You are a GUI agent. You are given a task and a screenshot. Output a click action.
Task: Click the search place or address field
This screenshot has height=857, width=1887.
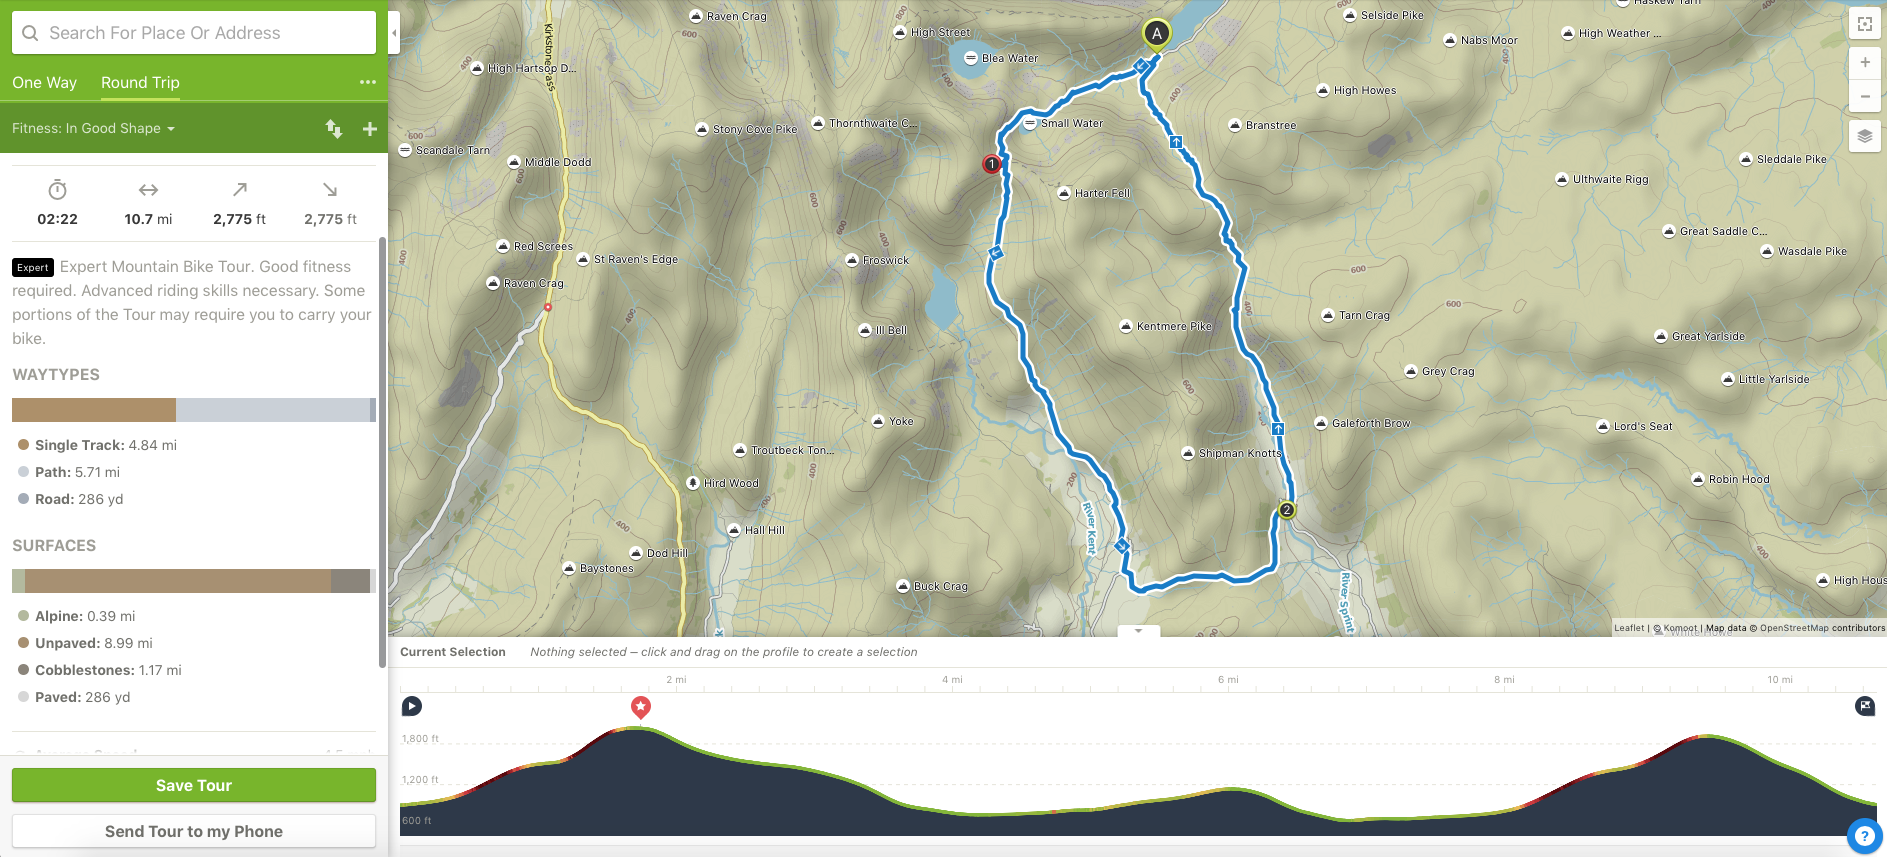[x=194, y=33]
